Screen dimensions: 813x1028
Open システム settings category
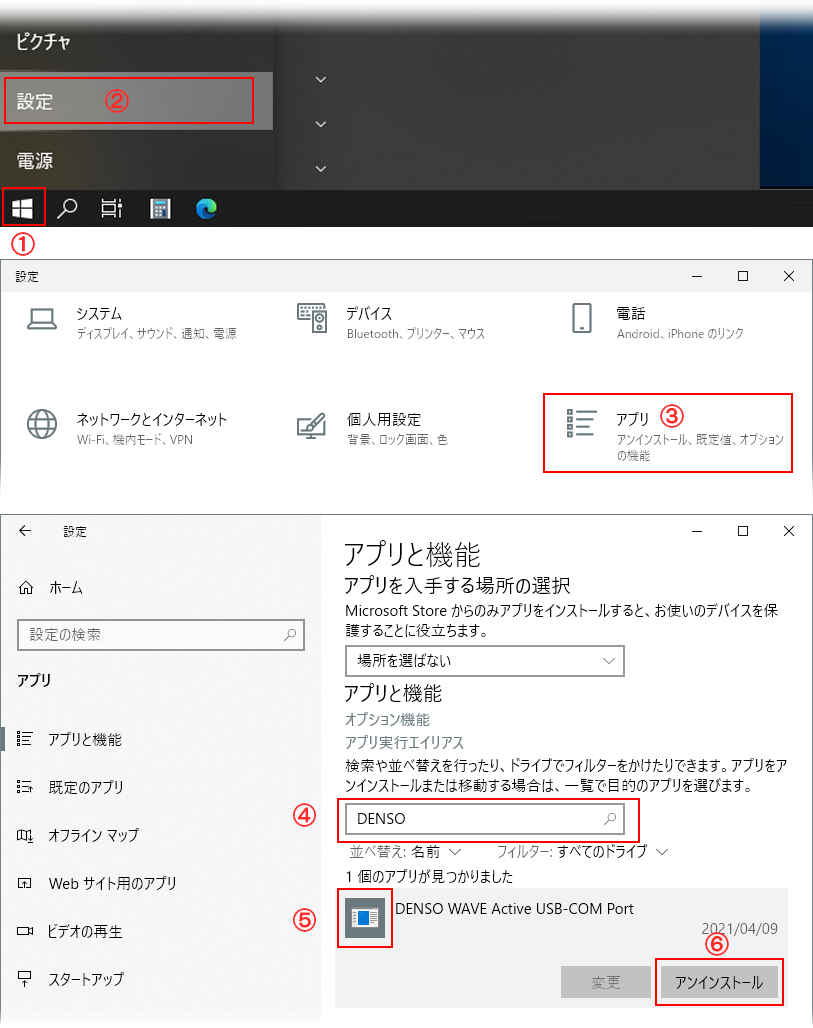[x=130, y=322]
